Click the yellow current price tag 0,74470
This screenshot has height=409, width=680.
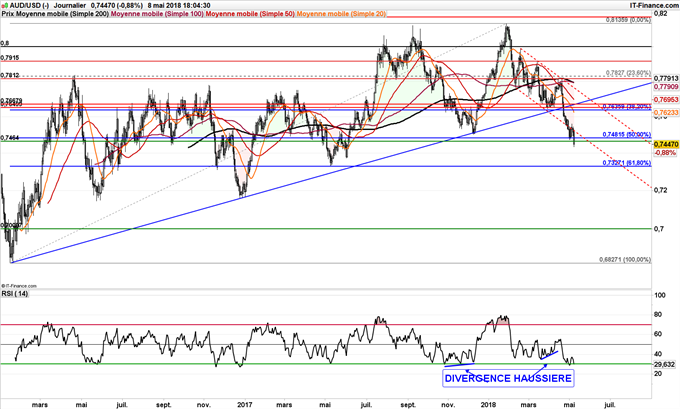click(x=665, y=144)
